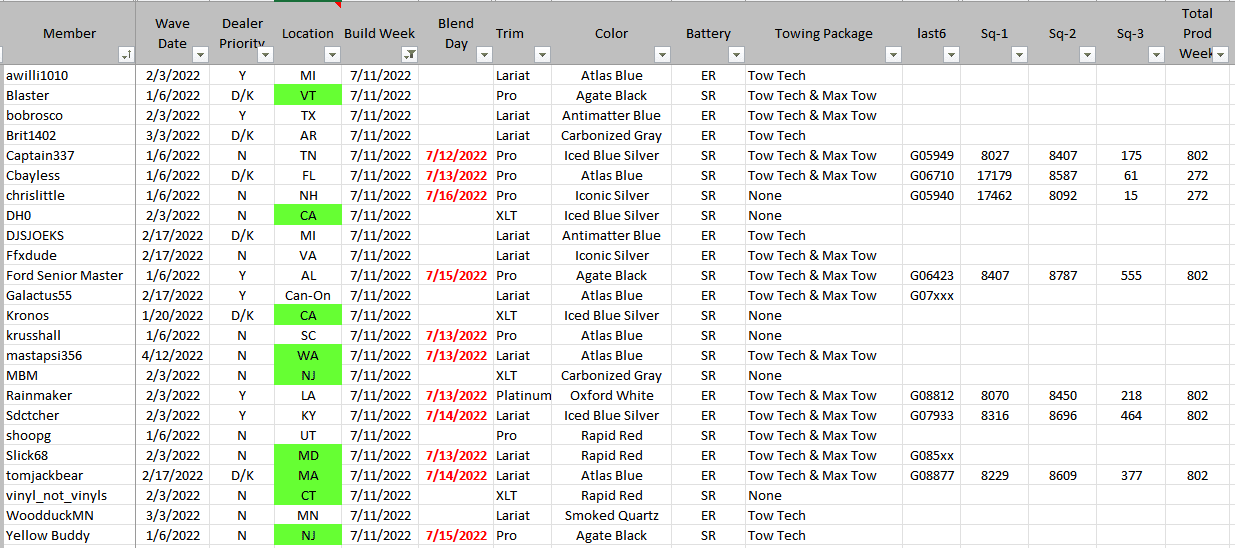The image size is (1235, 548).
Task: Expand the last6 column filter
Action: tap(951, 55)
